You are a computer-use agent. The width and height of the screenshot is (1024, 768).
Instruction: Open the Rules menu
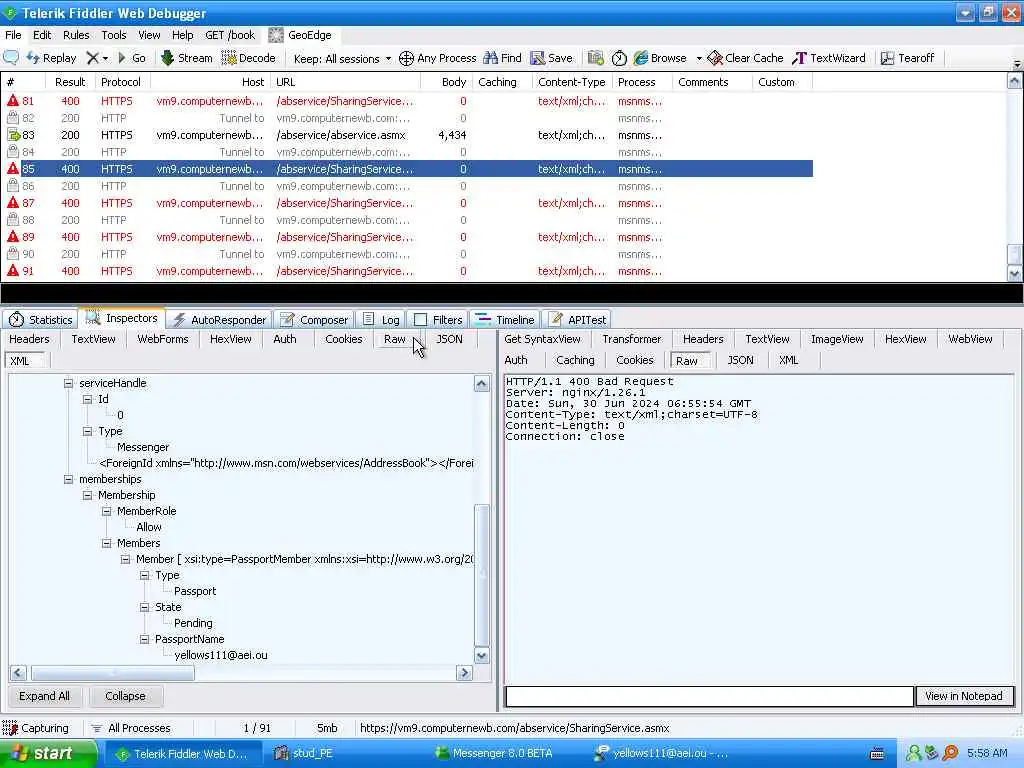click(76, 35)
